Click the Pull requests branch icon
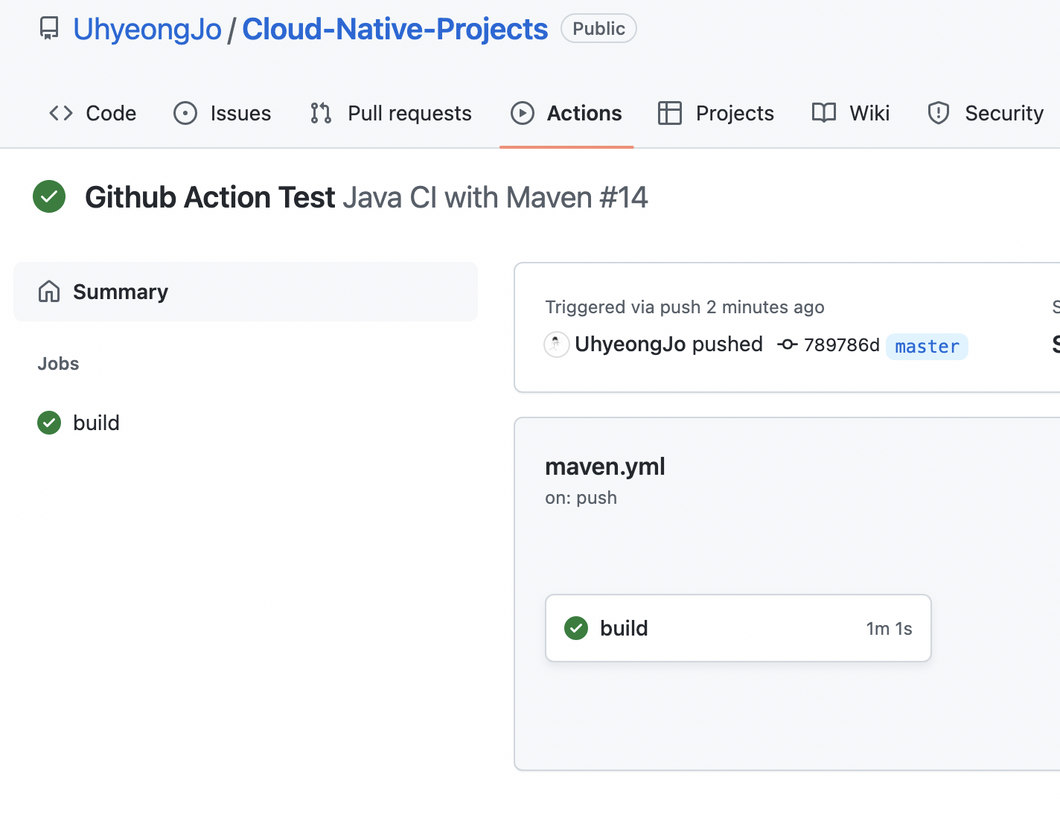The width and height of the screenshot is (1060, 823). pos(321,113)
